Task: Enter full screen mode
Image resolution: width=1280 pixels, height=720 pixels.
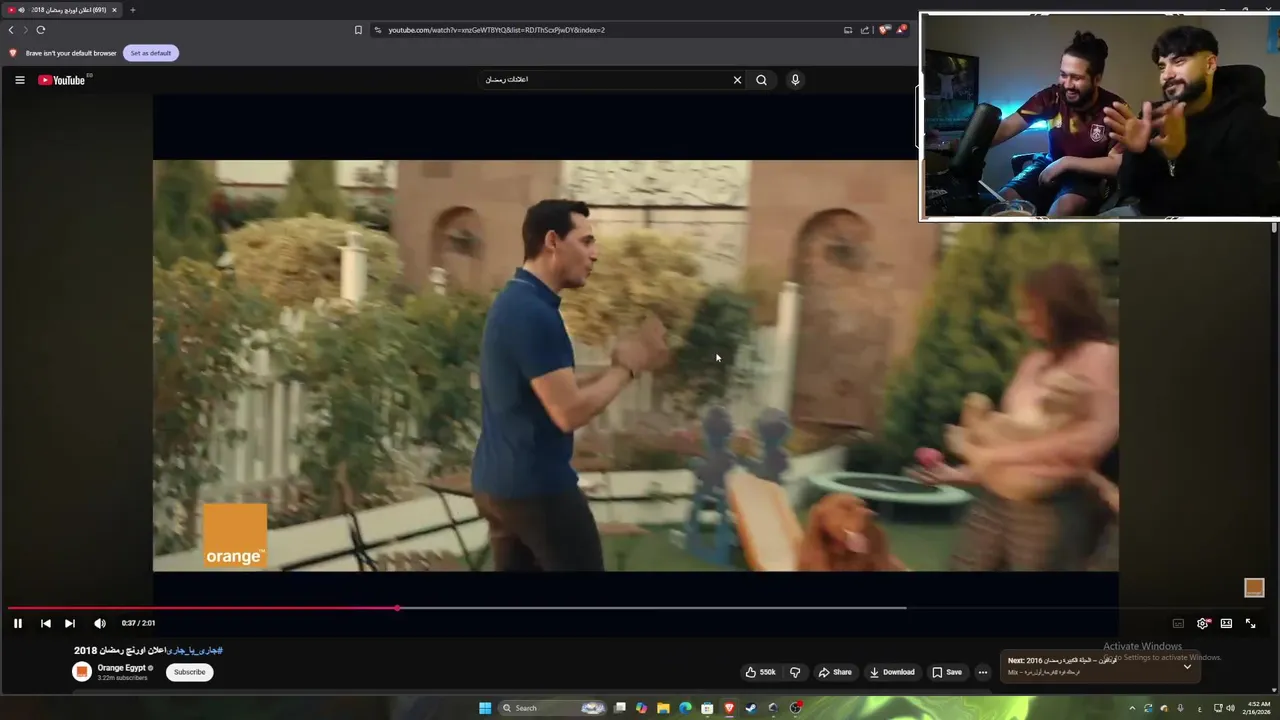Action: (1250, 623)
